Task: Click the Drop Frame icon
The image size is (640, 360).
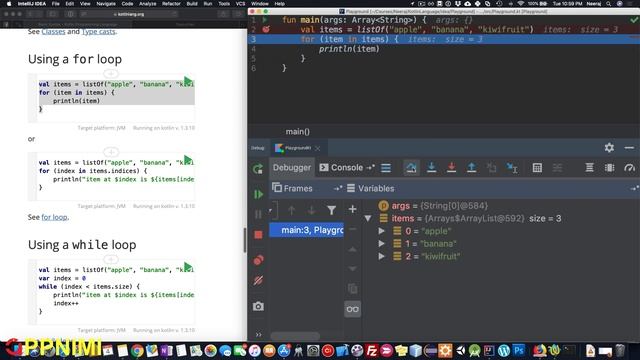Action: click(491, 168)
